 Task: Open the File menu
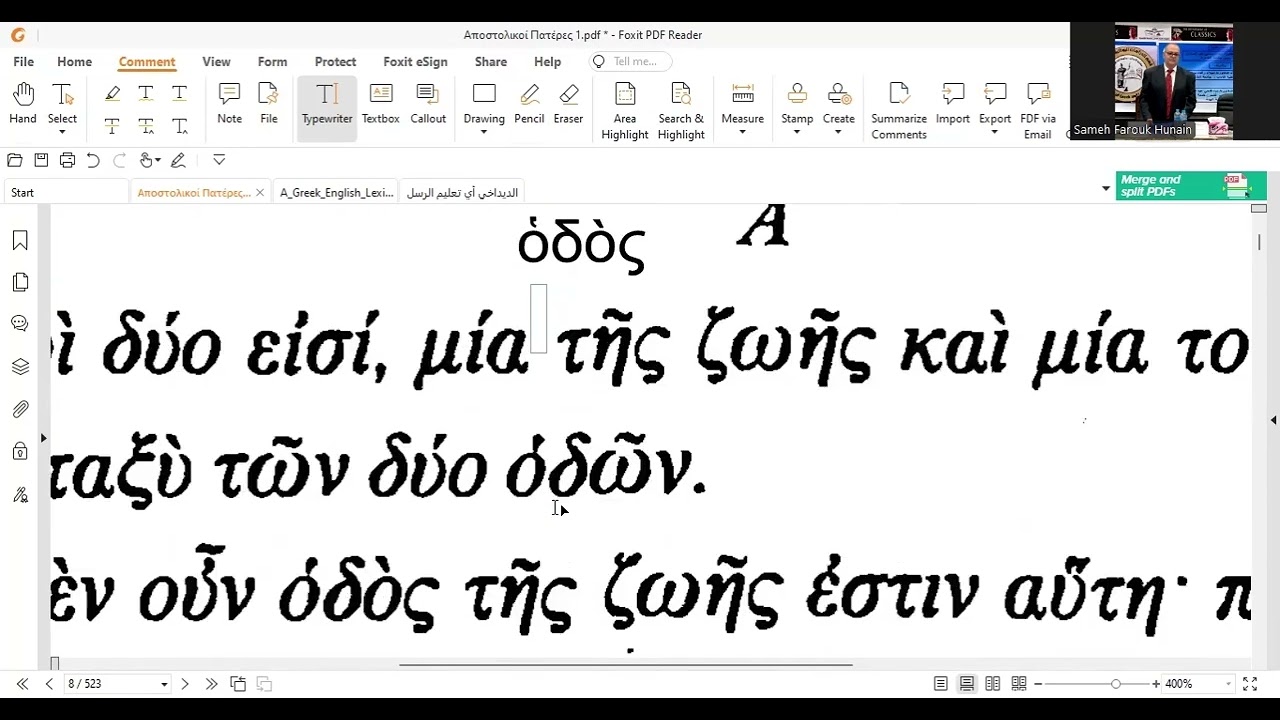click(x=23, y=62)
